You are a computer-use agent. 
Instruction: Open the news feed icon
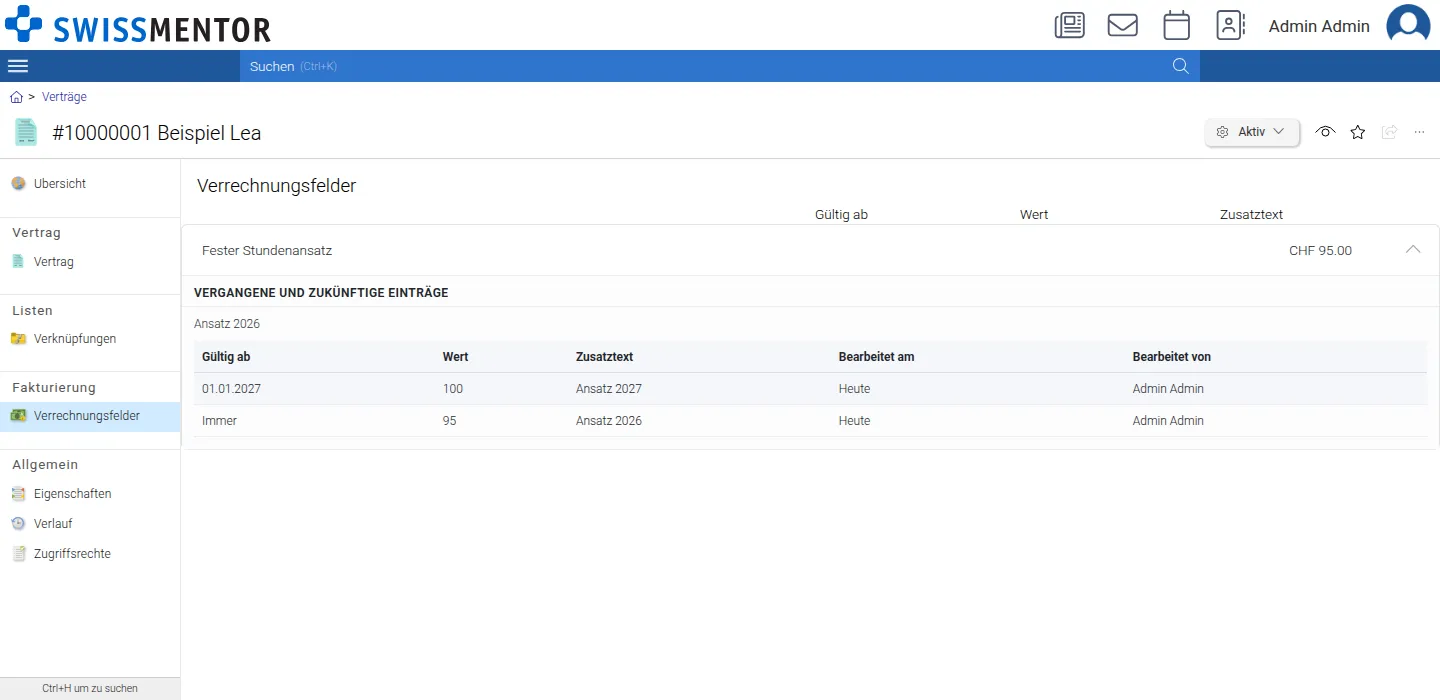[1070, 25]
